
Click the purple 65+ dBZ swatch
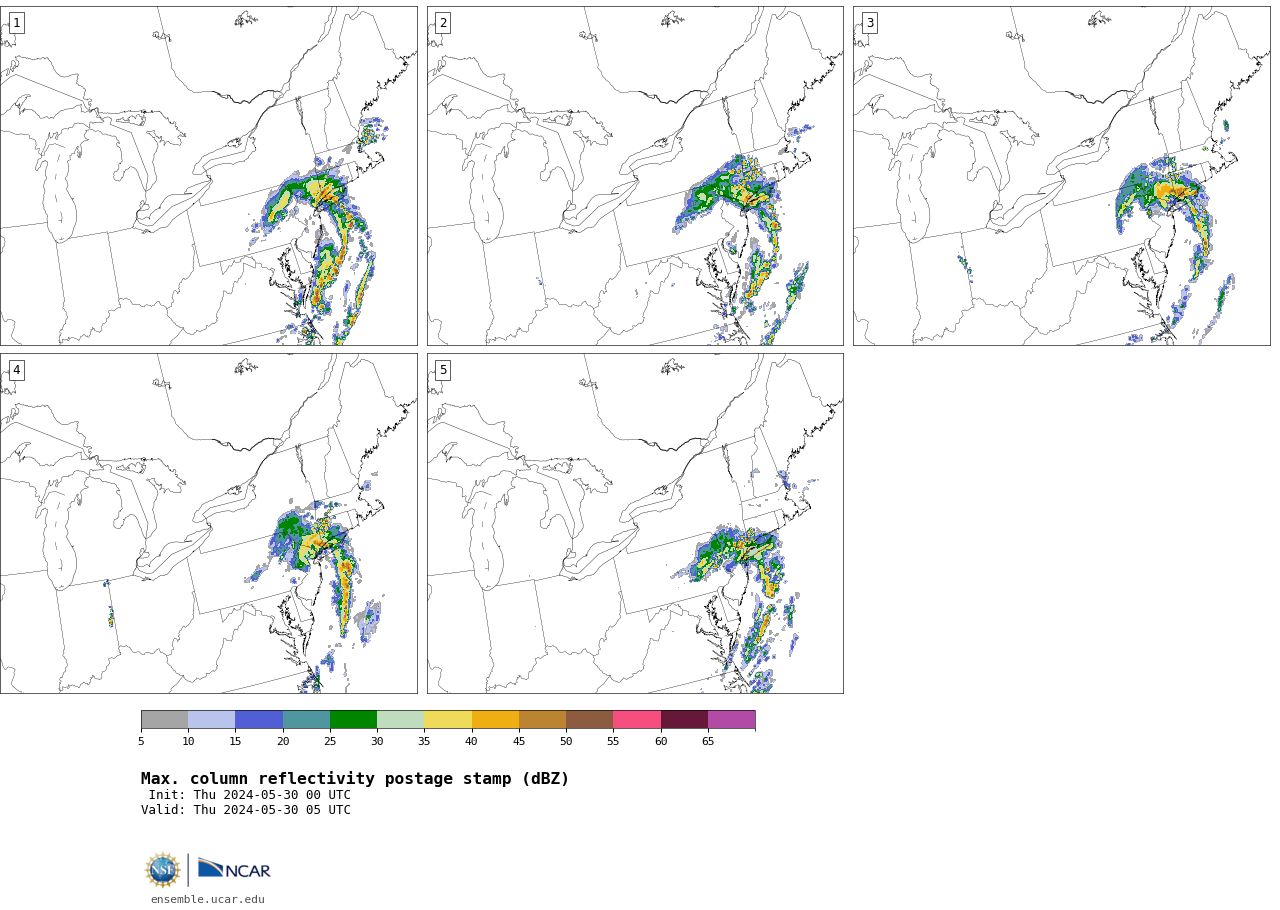(x=732, y=720)
